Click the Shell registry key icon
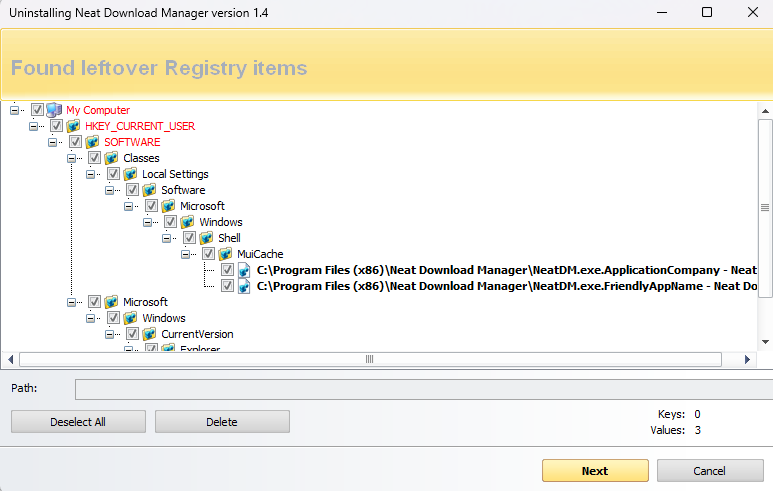Image resolution: width=773 pixels, height=491 pixels. tap(206, 238)
